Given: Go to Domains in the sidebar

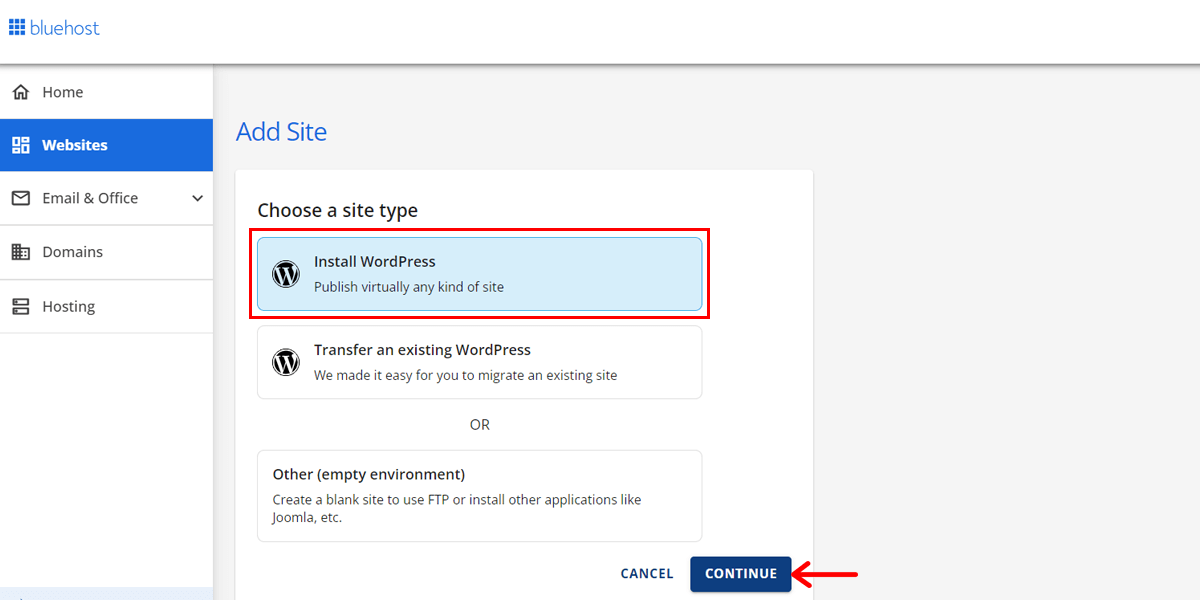Looking at the screenshot, I should coord(106,252).
